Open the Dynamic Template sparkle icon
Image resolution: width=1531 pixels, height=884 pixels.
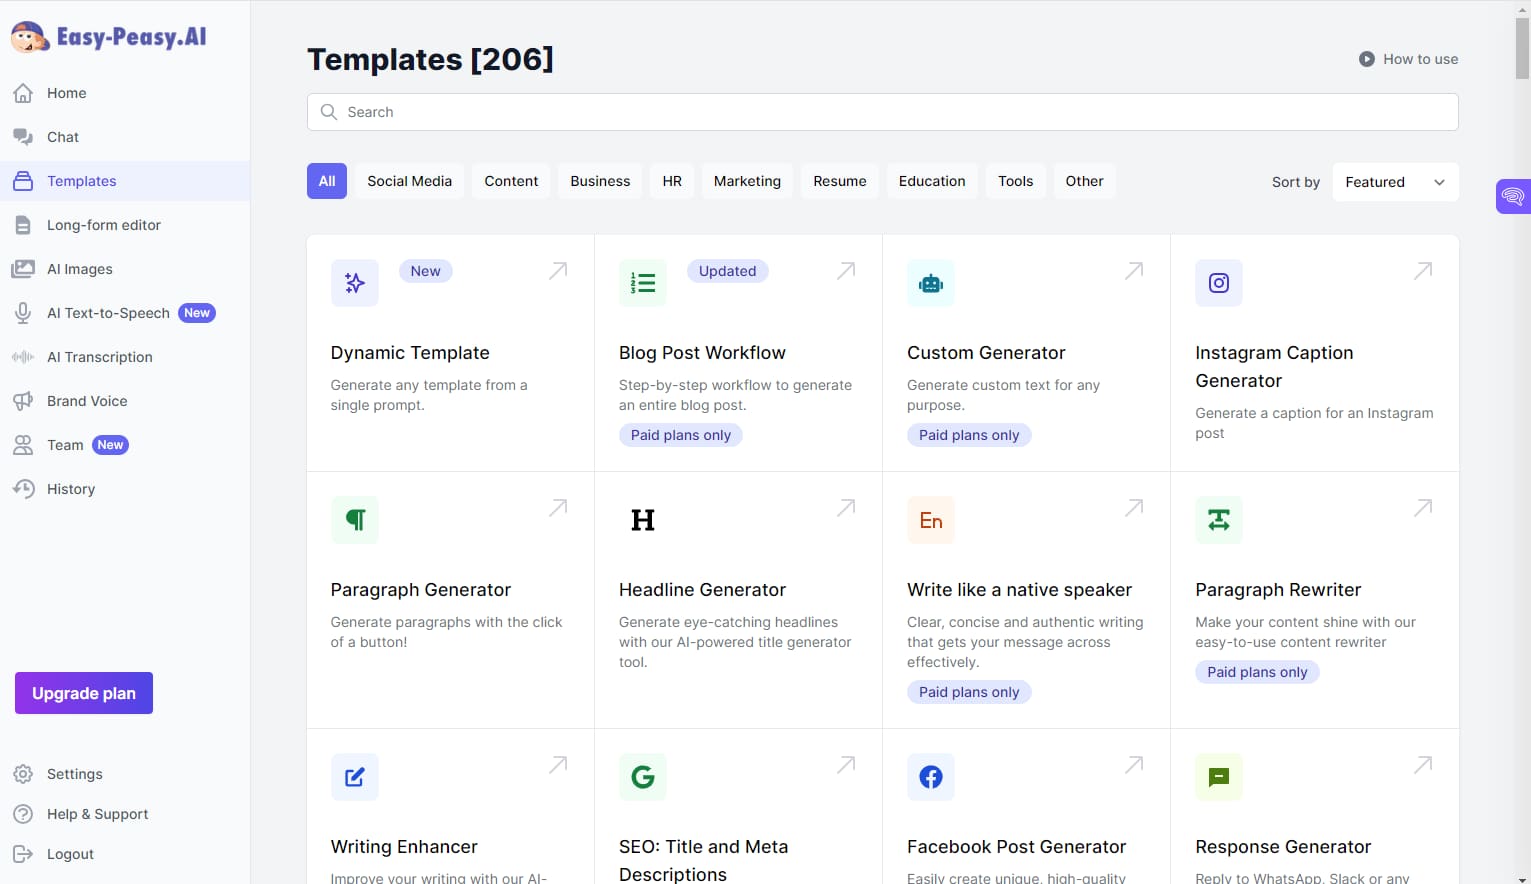click(x=355, y=283)
